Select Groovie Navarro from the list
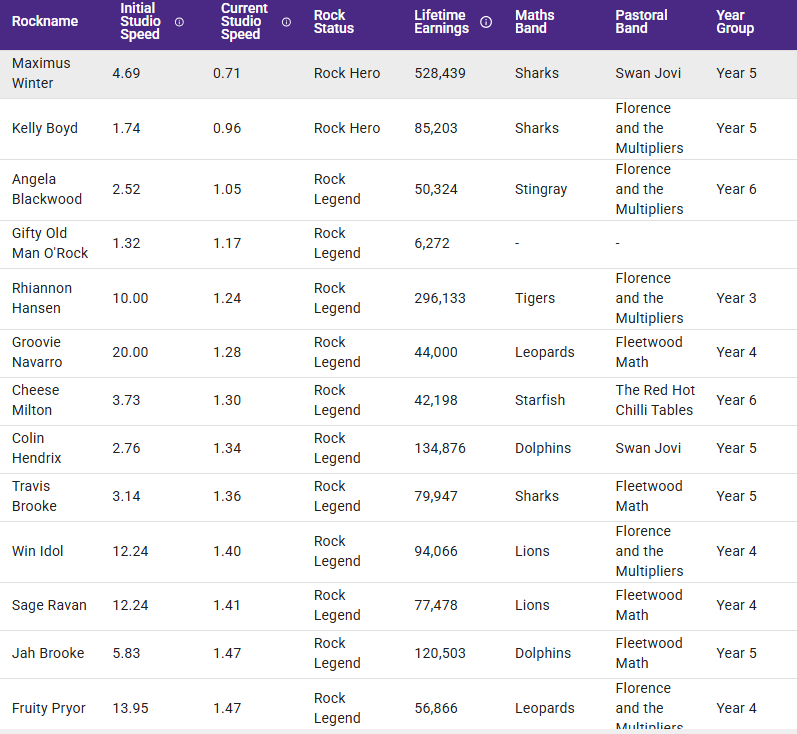Screen dimensions: 797x734 tap(37, 352)
